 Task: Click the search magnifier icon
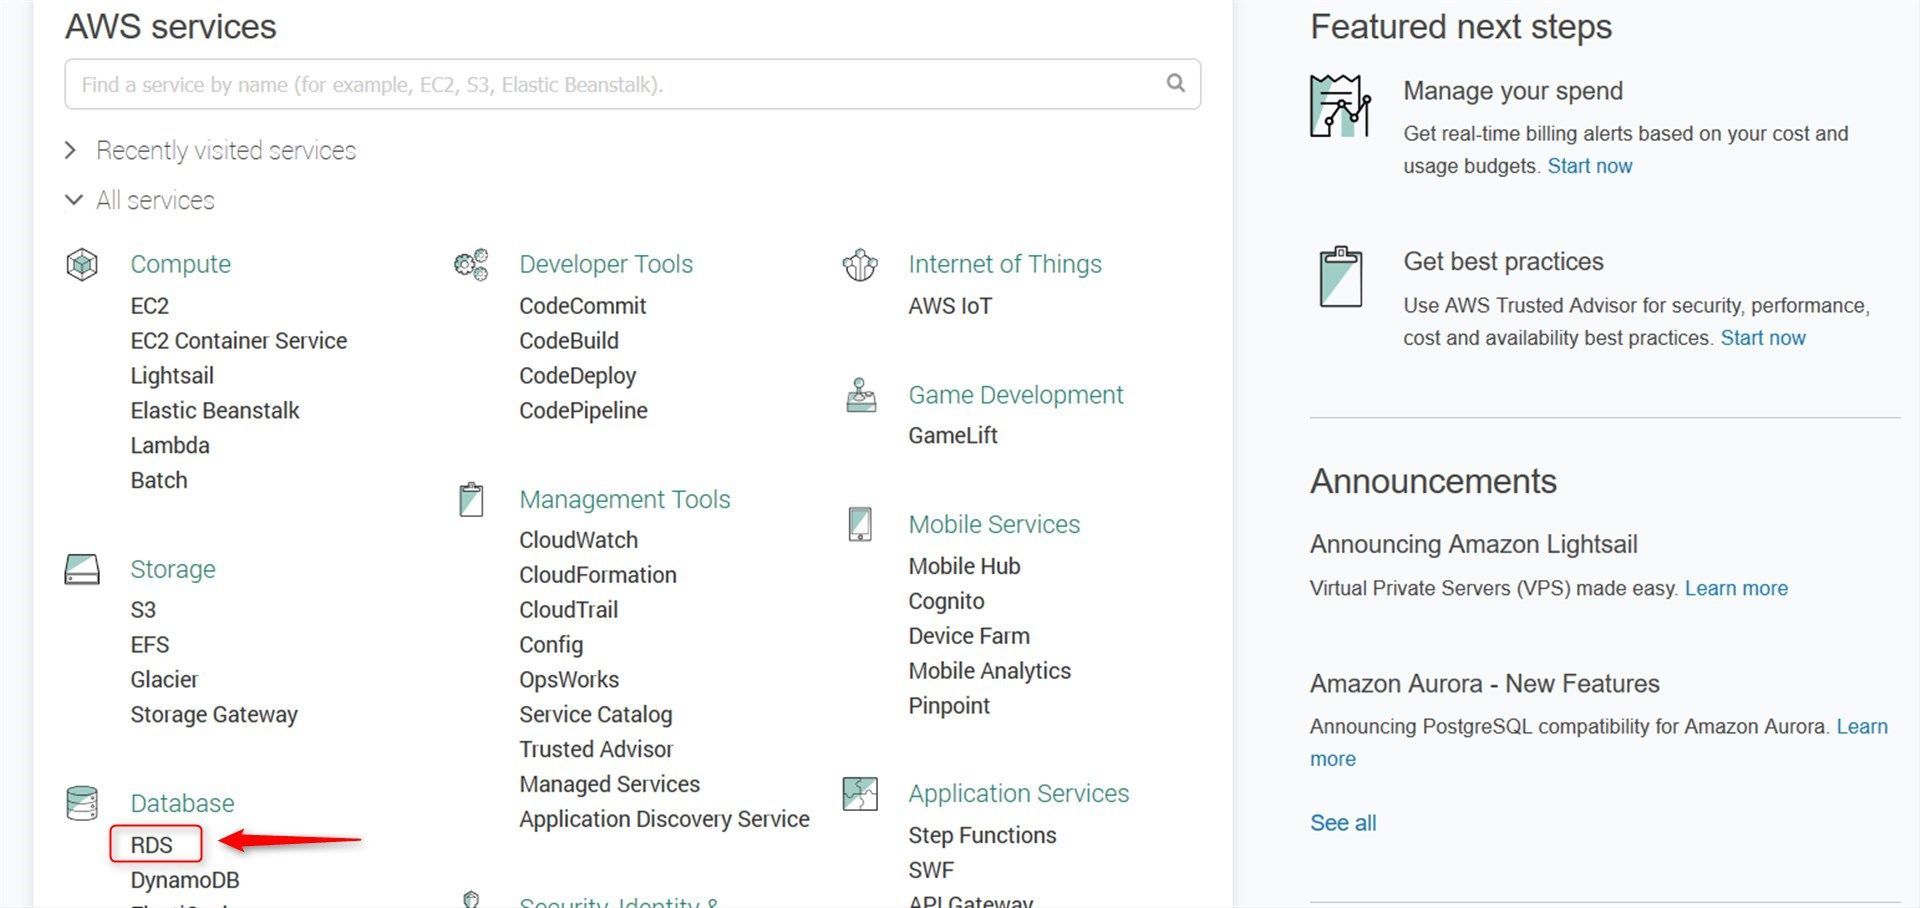[1176, 83]
